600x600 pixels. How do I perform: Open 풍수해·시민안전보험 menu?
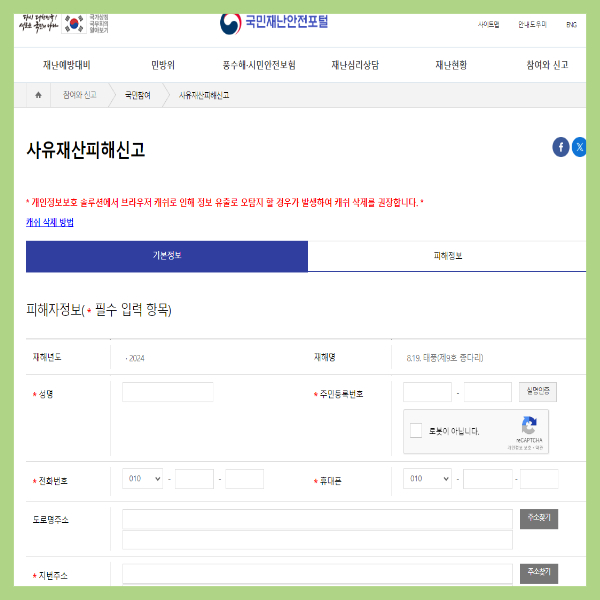click(259, 65)
